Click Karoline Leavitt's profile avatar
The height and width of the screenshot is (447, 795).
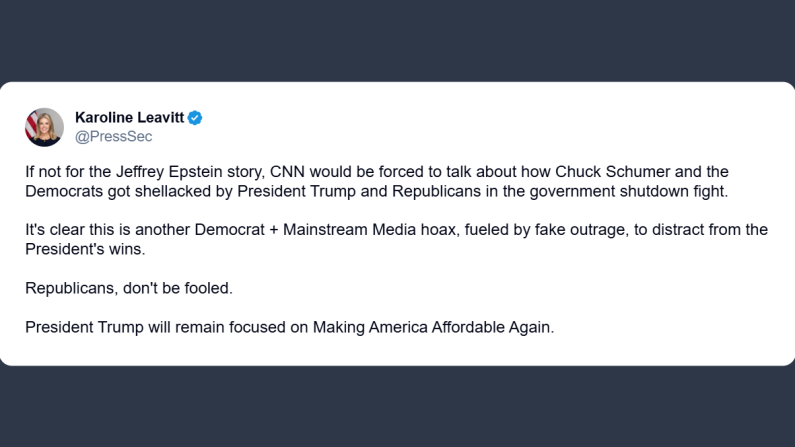click(44, 126)
